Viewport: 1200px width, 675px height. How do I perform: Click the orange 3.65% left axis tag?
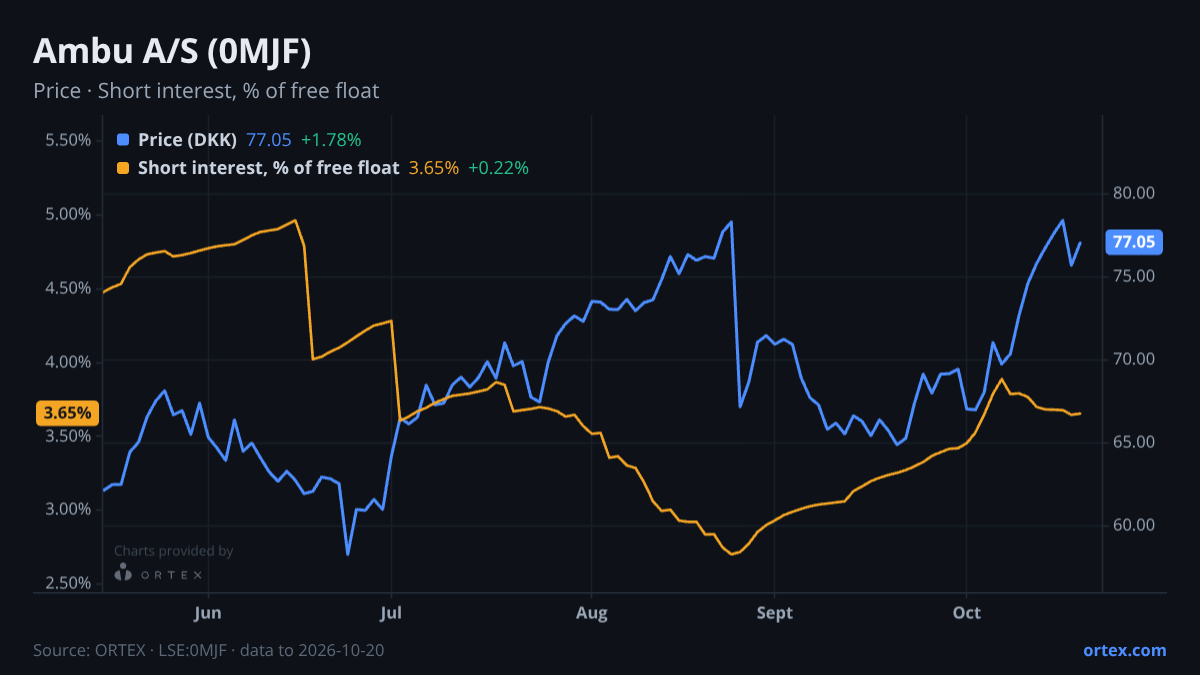(x=67, y=413)
